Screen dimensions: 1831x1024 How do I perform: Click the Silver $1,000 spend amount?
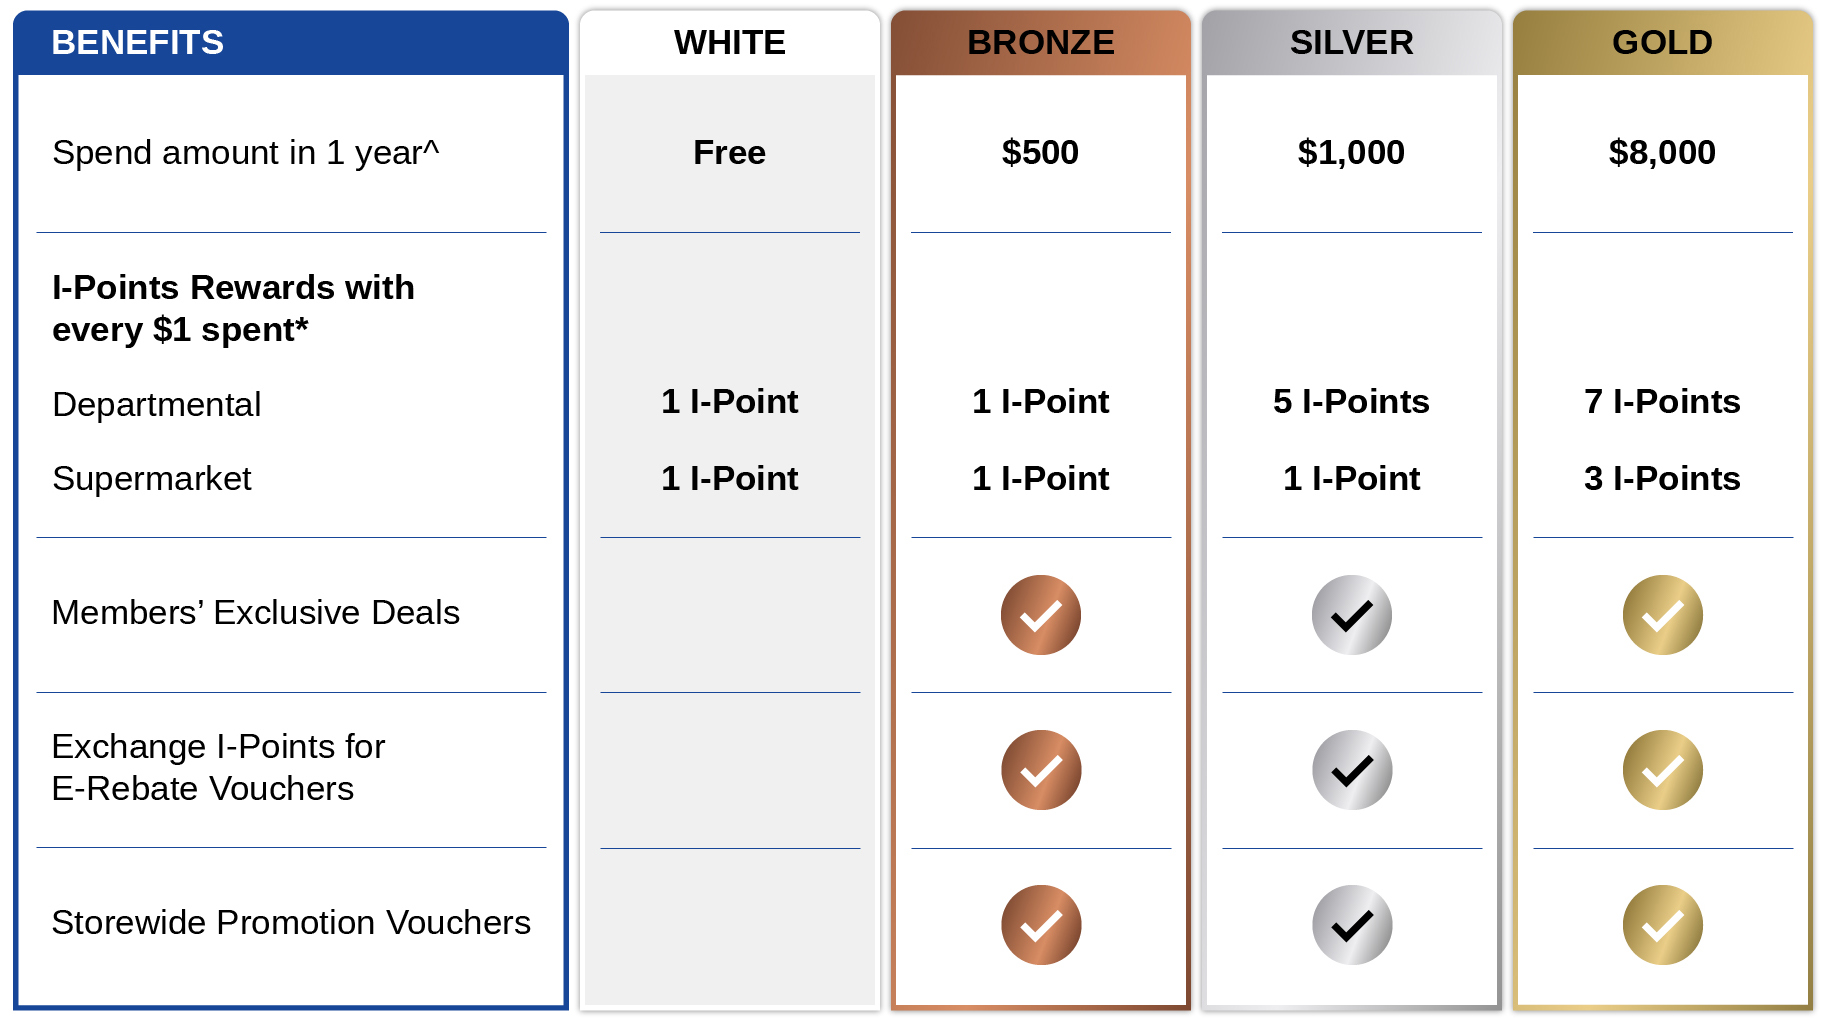(1351, 152)
